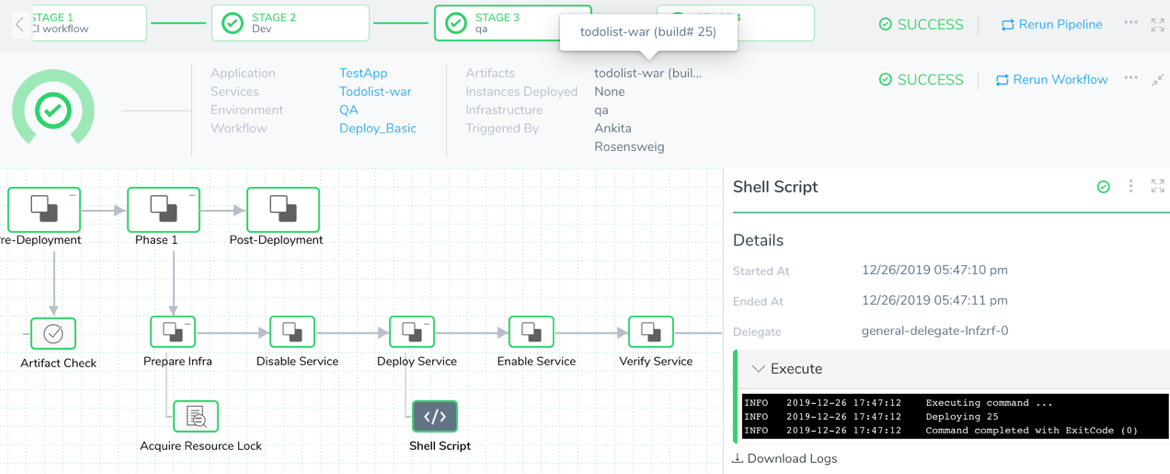Click the Triggered By name Ankita
Viewport: 1170px width, 474px height.
(613, 128)
